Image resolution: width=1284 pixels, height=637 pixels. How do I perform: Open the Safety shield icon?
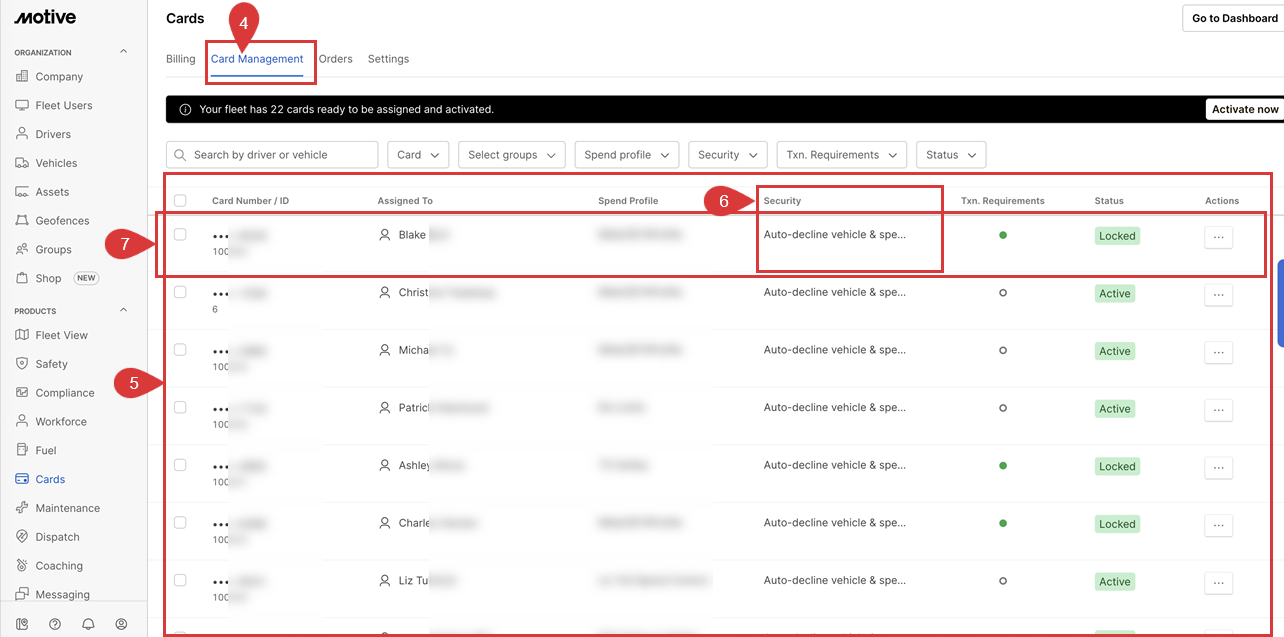(22, 364)
